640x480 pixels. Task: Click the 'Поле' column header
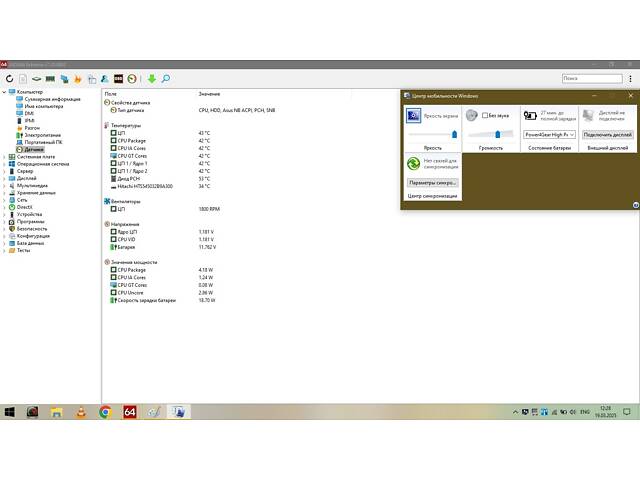click(110, 94)
